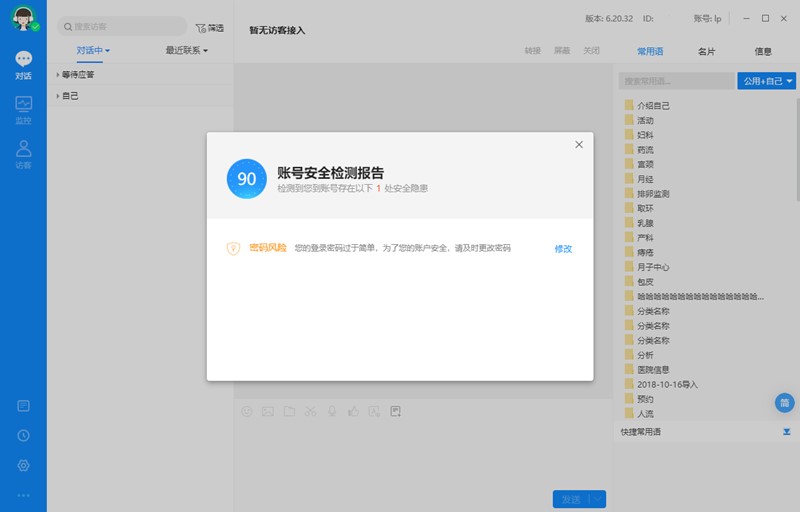Image resolution: width=800 pixels, height=512 pixels.
Task: Go to the 访客 visitors section
Action: tap(23, 154)
